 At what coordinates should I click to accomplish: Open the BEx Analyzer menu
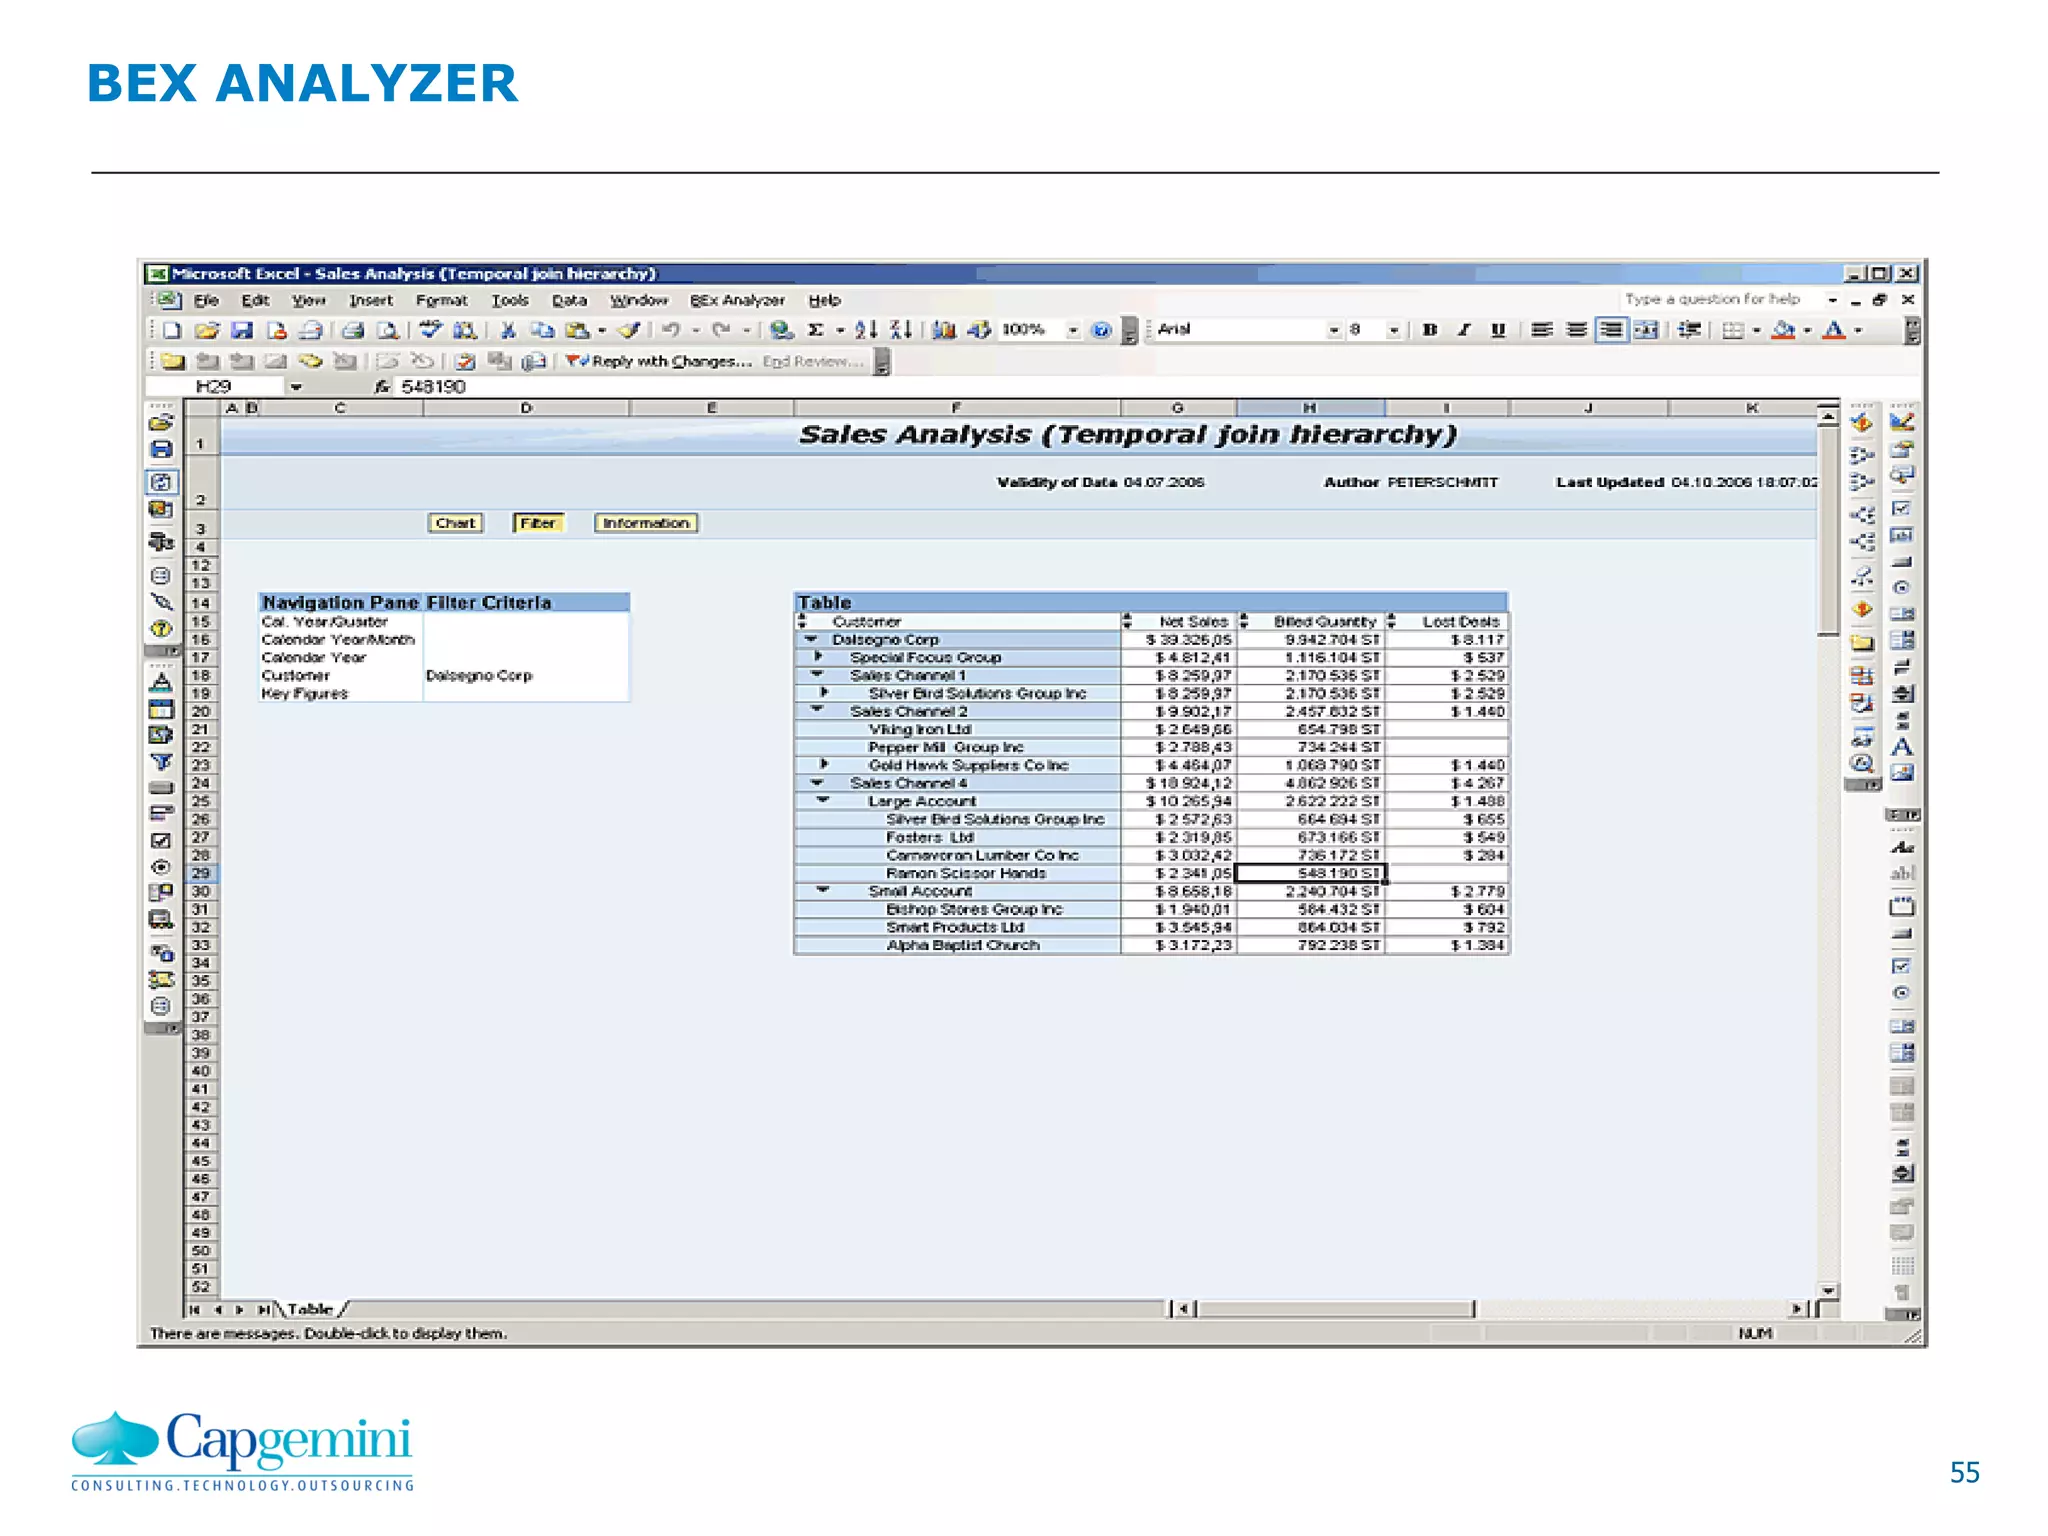coord(737,300)
